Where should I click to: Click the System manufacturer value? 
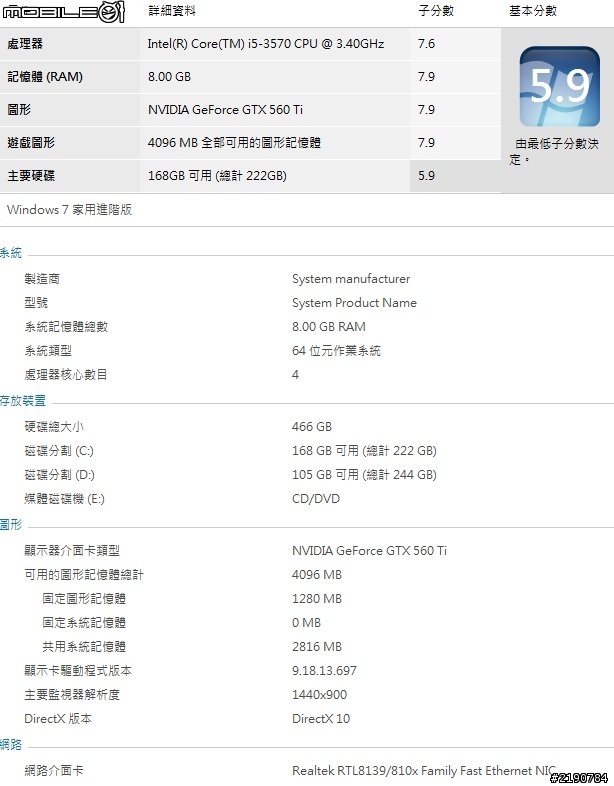(x=351, y=279)
